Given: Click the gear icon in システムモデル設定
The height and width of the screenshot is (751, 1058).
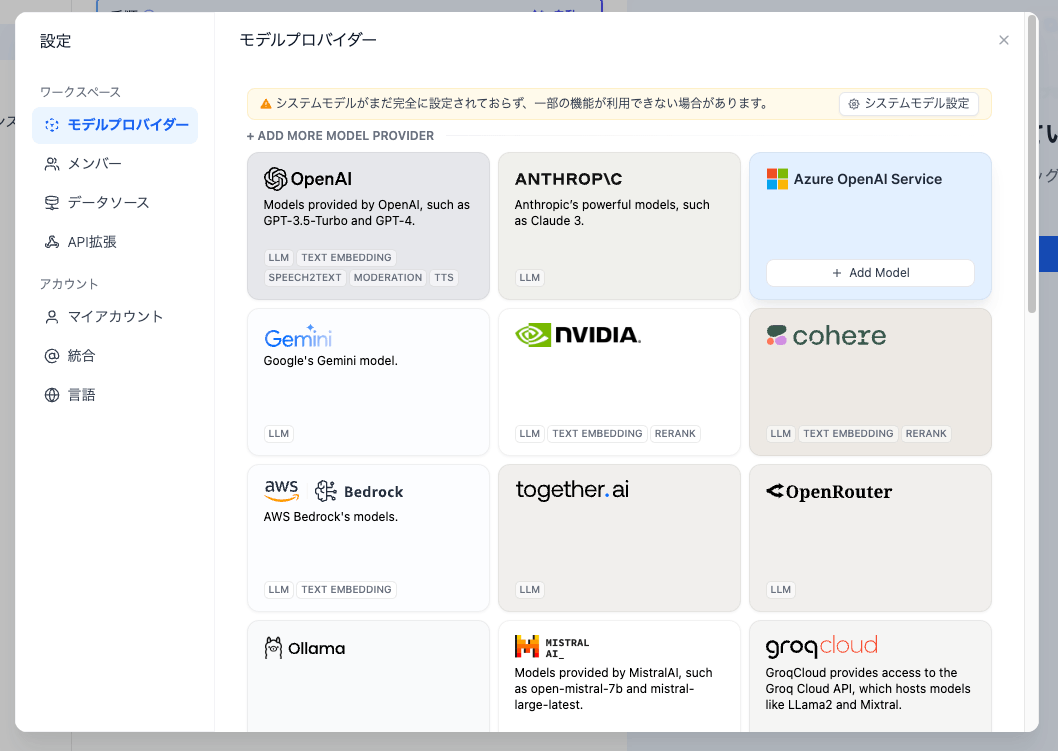Looking at the screenshot, I should 854,104.
